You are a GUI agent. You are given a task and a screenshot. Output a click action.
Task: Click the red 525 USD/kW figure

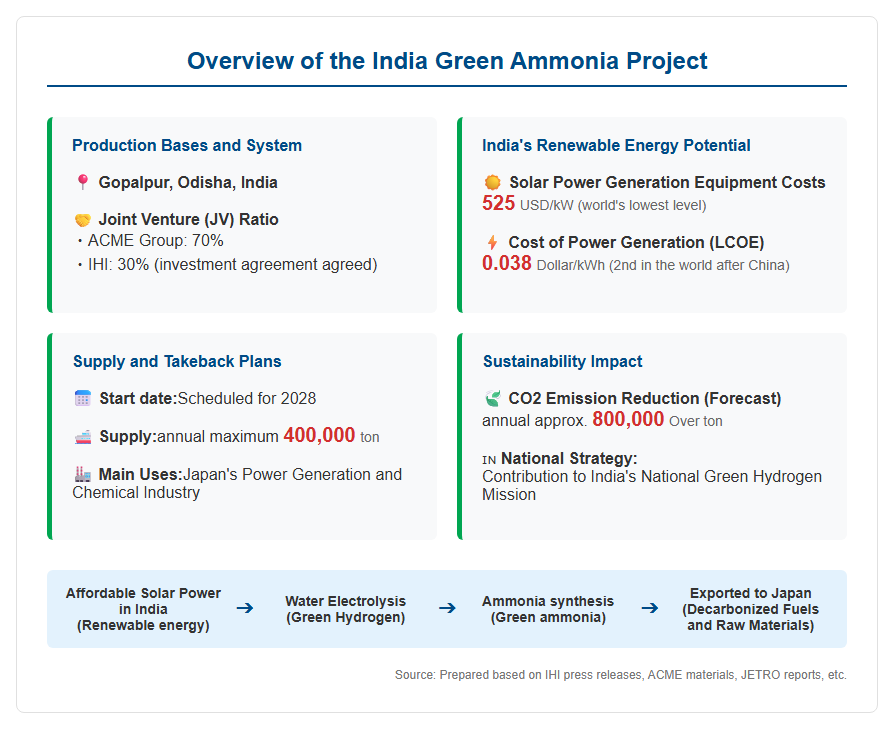click(x=498, y=203)
